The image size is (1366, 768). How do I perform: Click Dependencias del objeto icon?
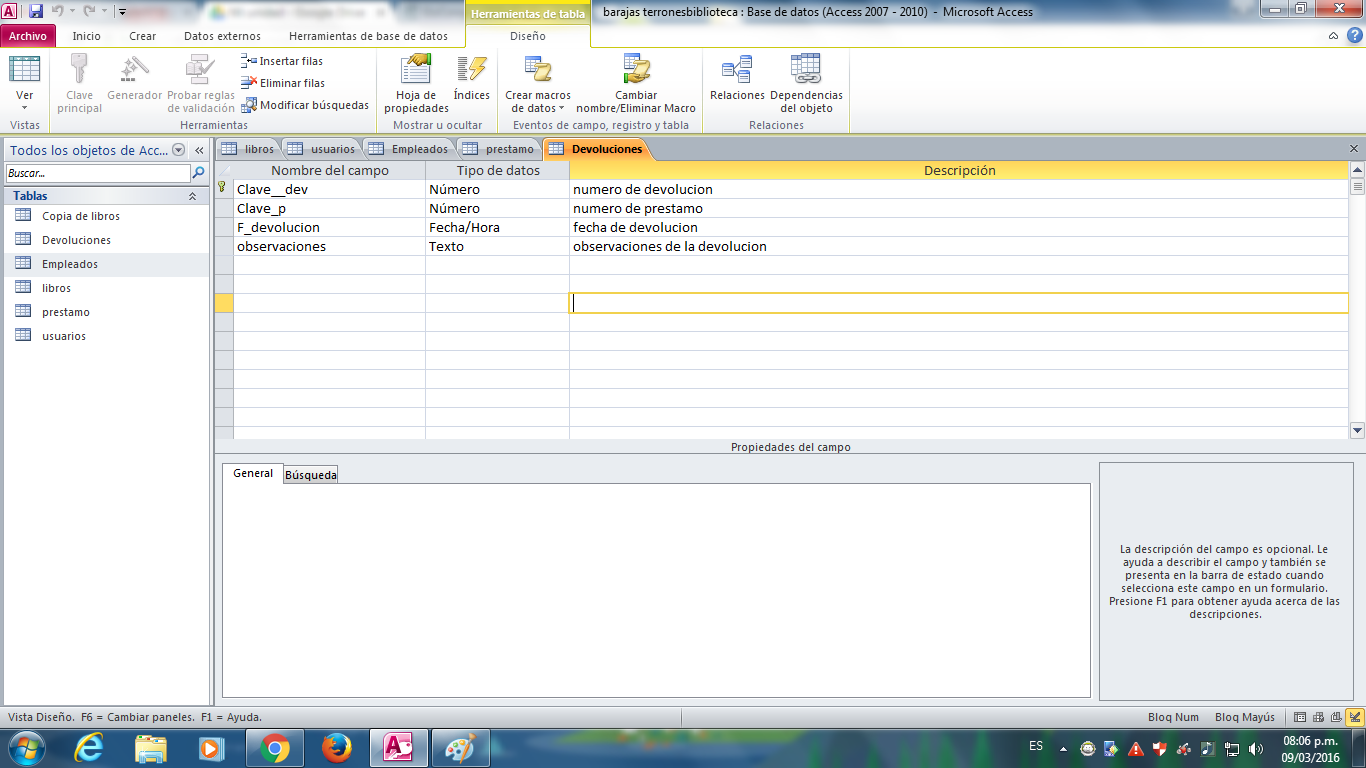pos(806,70)
